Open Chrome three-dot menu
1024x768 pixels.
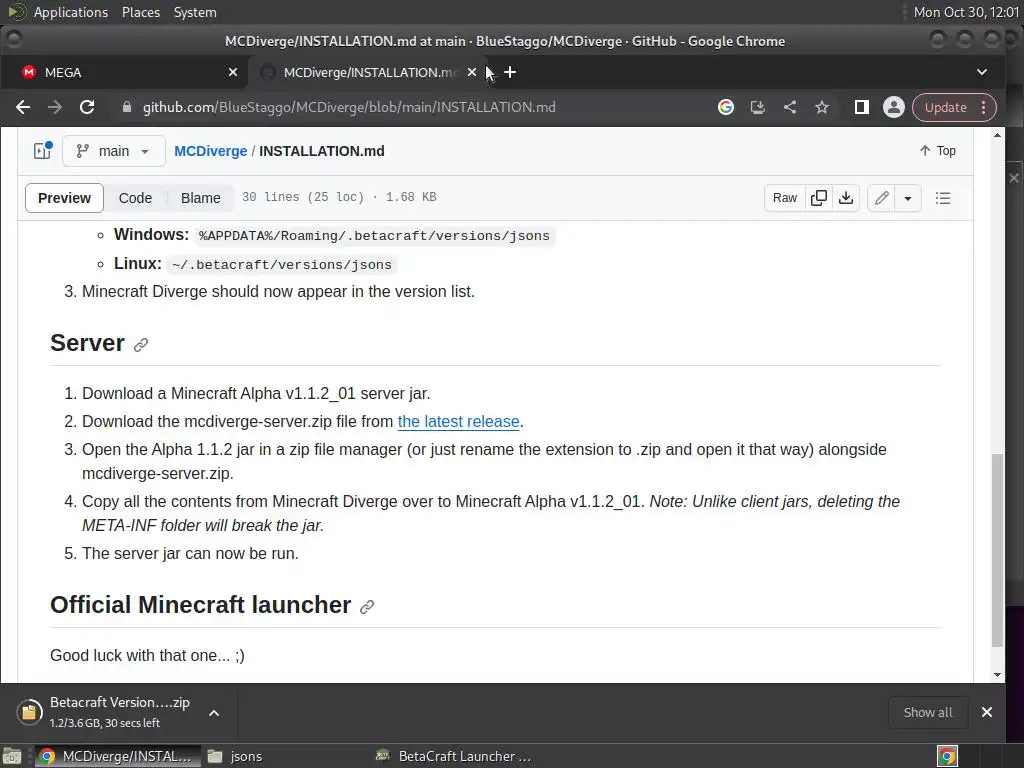click(x=984, y=107)
